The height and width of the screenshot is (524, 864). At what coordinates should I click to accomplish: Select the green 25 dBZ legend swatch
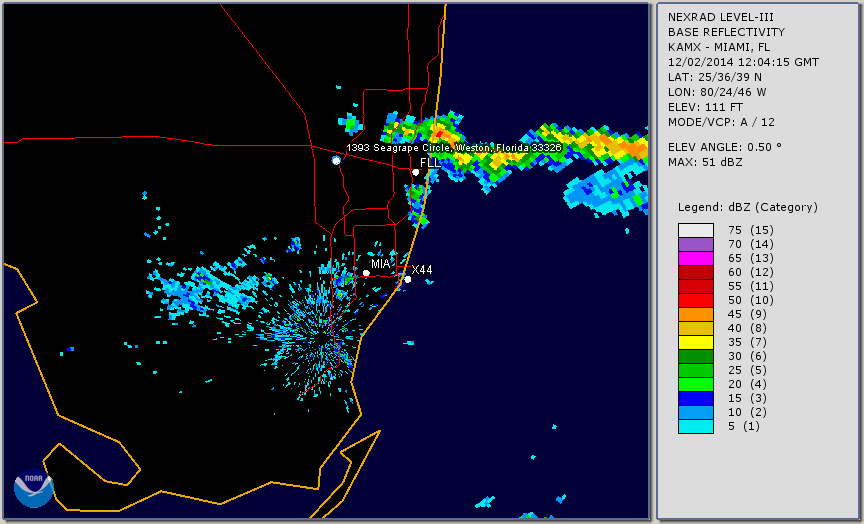tap(696, 370)
